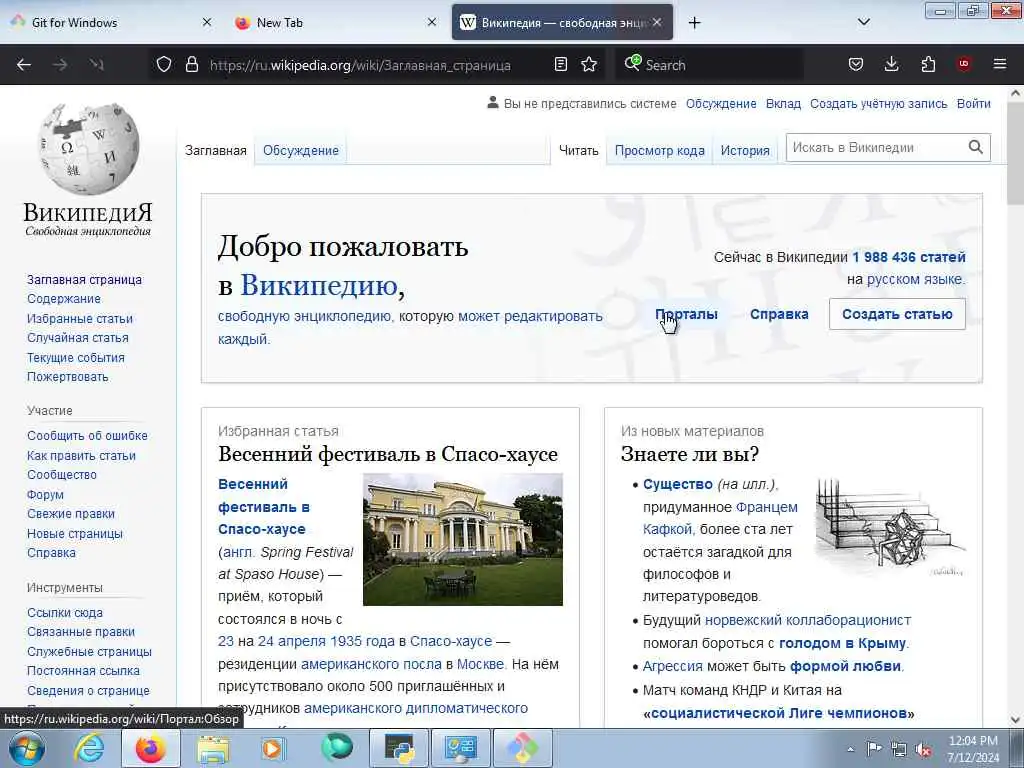Click the Википедию link in heading
The width and height of the screenshot is (1024, 768).
(x=319, y=285)
